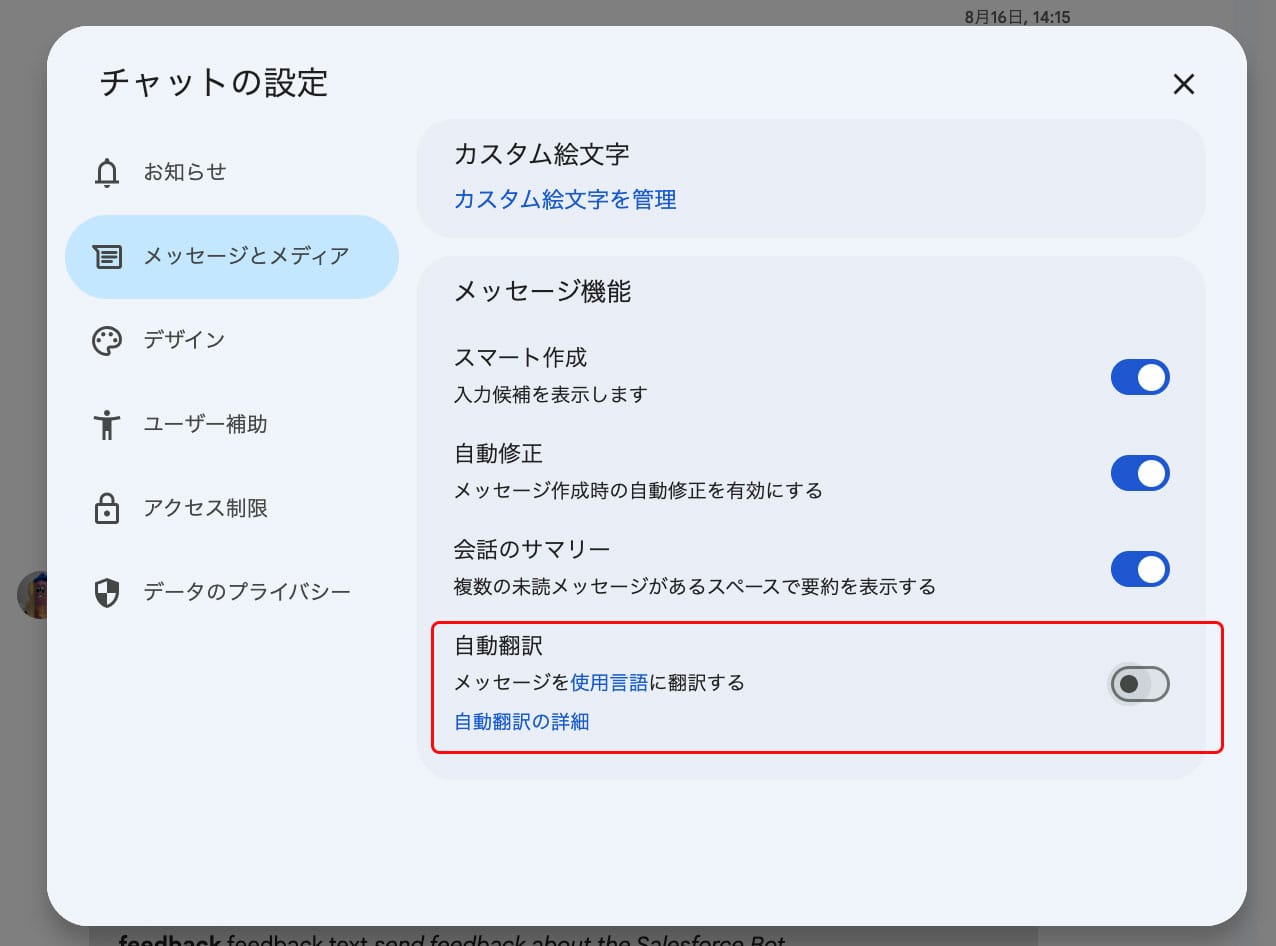This screenshot has height=946, width=1276.
Task: Enable the 自動翻訳 switch
Action: pyautogui.click(x=1140, y=685)
